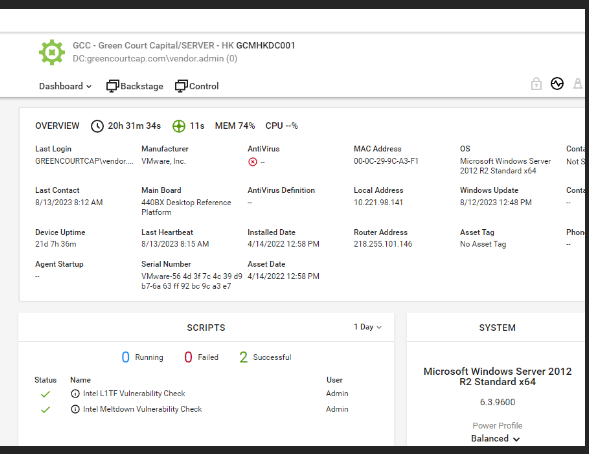This screenshot has height=454, width=589.
Task: Click the green gear agent status icon
Action: coord(52,52)
